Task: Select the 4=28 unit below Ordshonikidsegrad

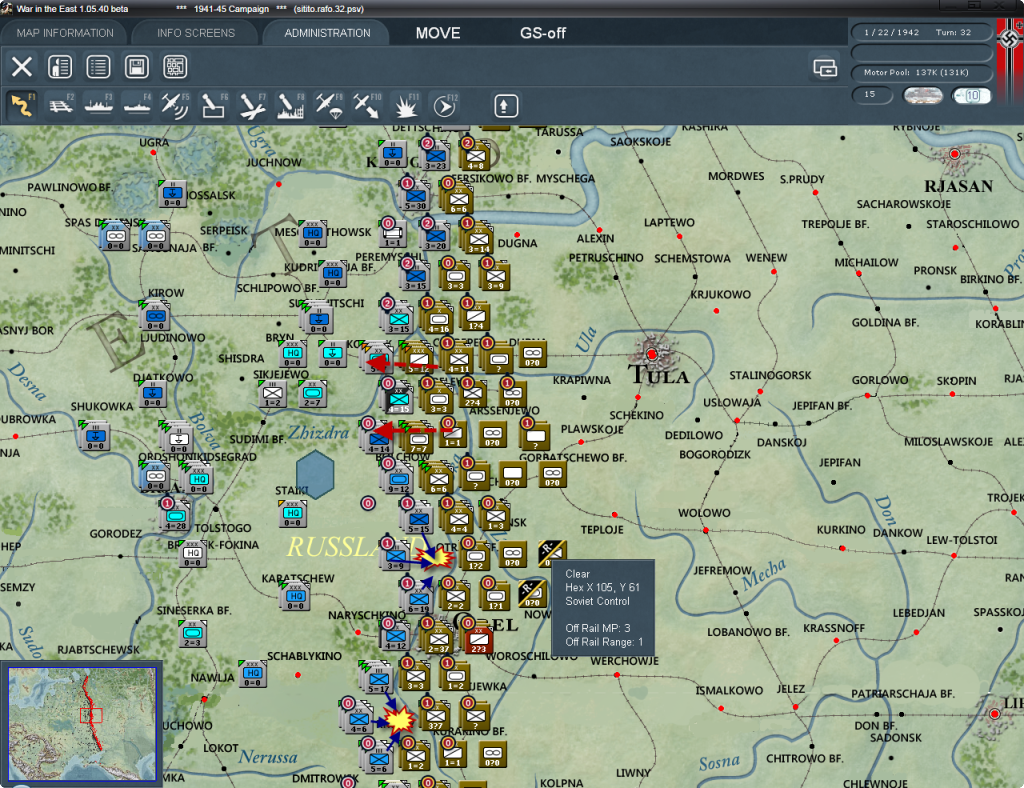Action: 175,516
